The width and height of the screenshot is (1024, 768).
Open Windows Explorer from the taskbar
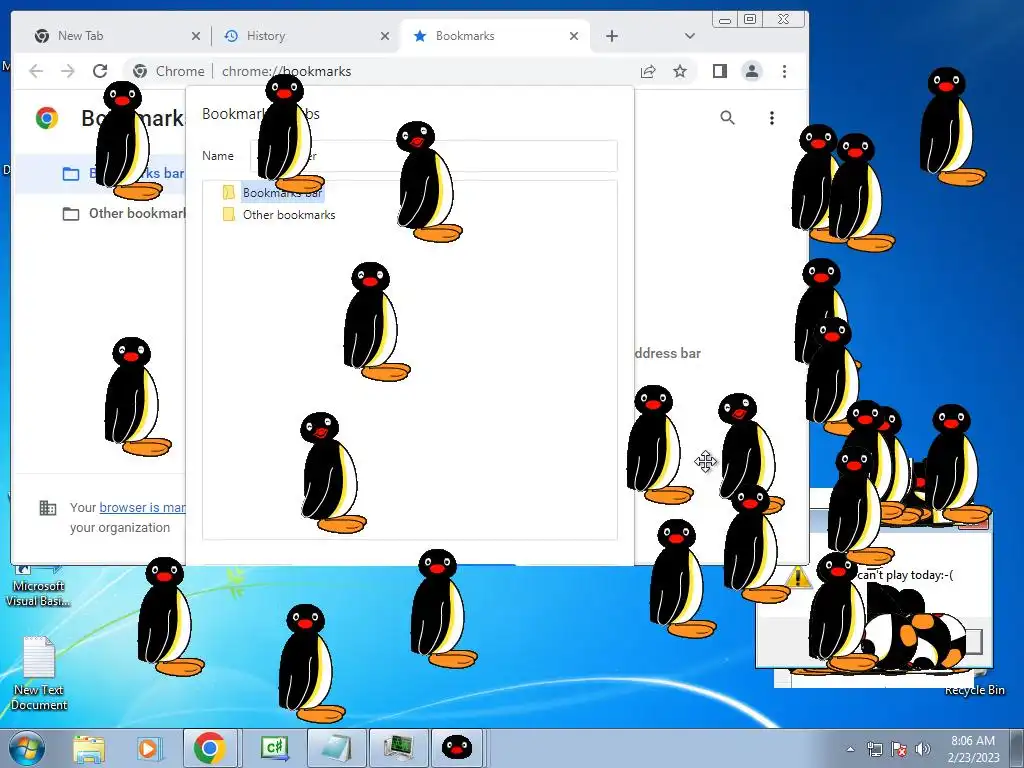click(89, 748)
